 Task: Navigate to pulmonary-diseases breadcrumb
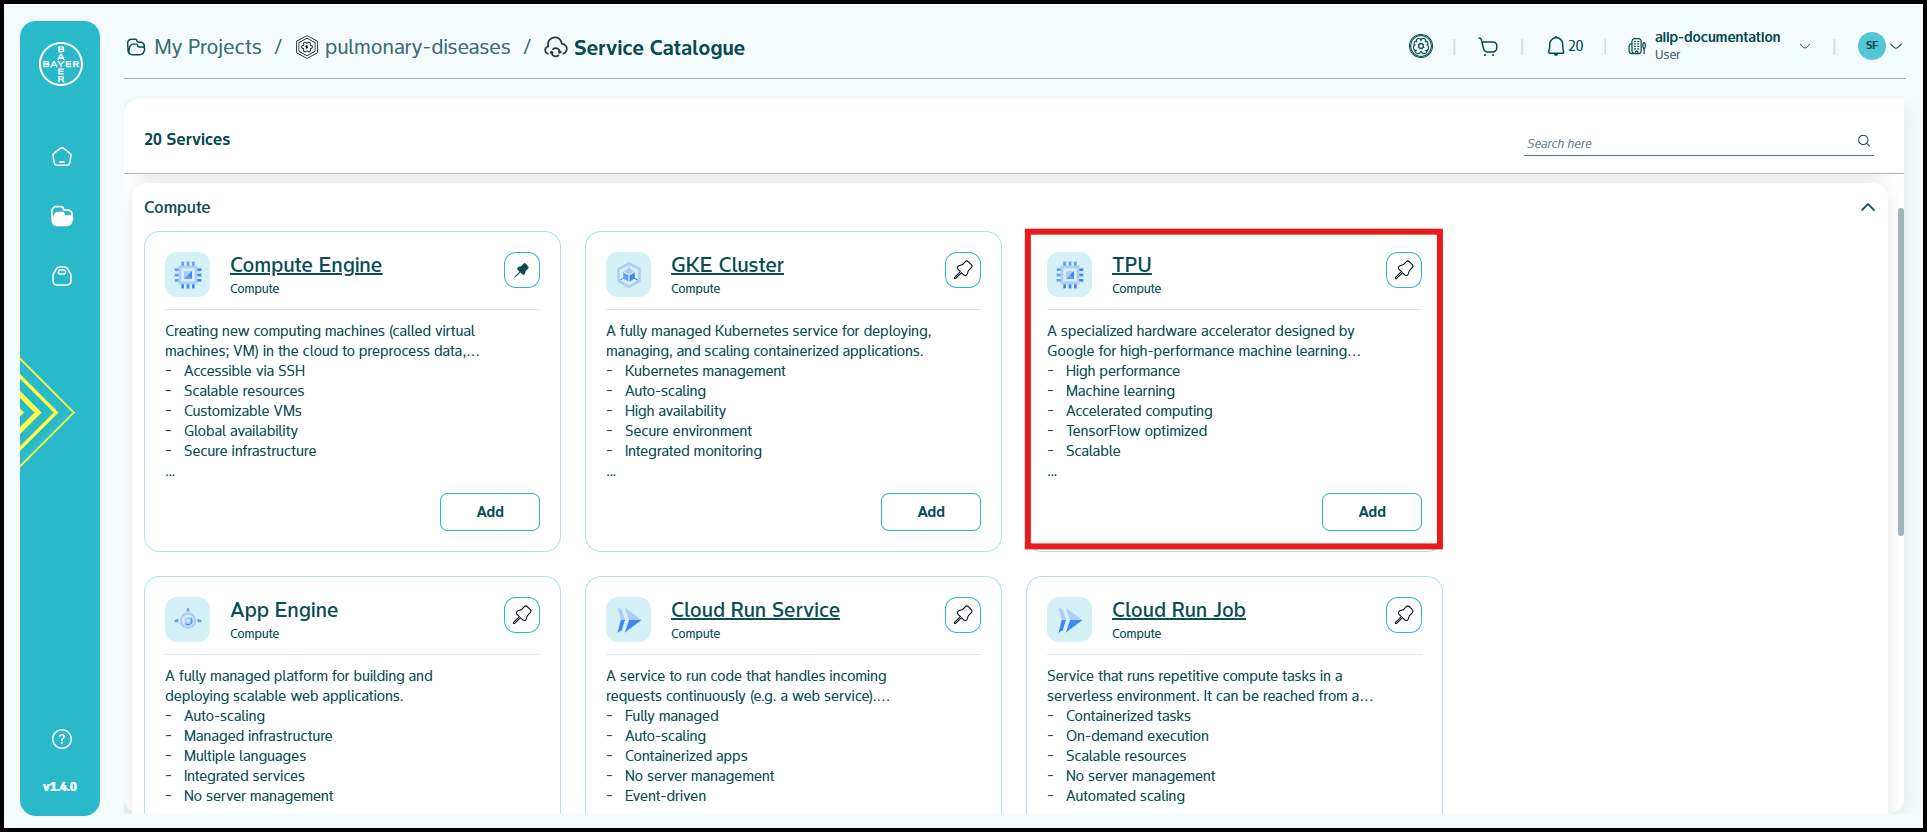point(417,47)
